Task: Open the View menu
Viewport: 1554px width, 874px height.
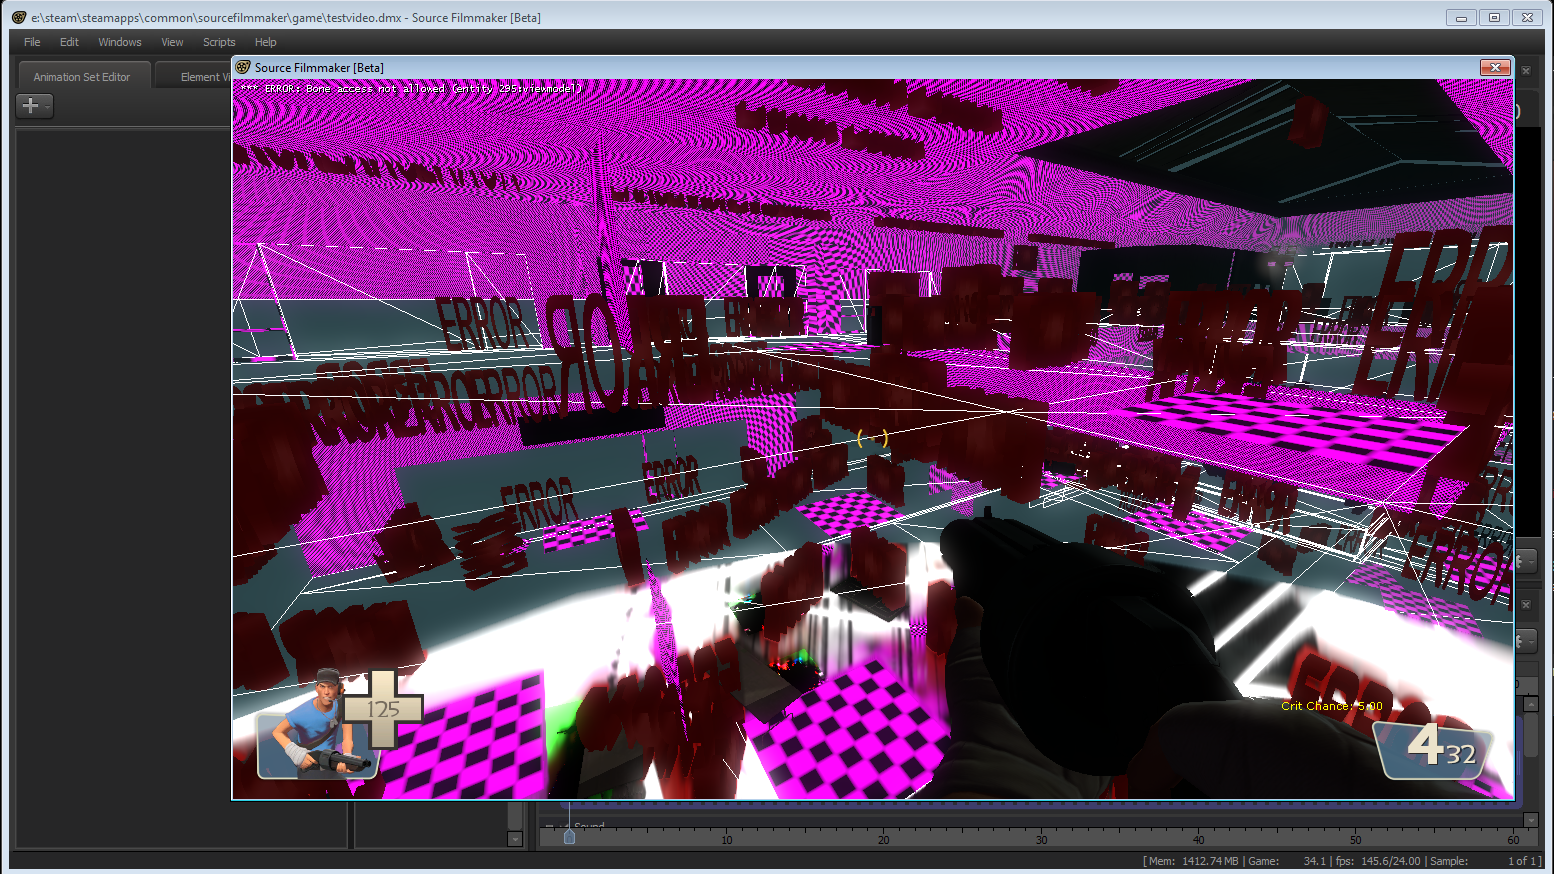Action: [172, 42]
